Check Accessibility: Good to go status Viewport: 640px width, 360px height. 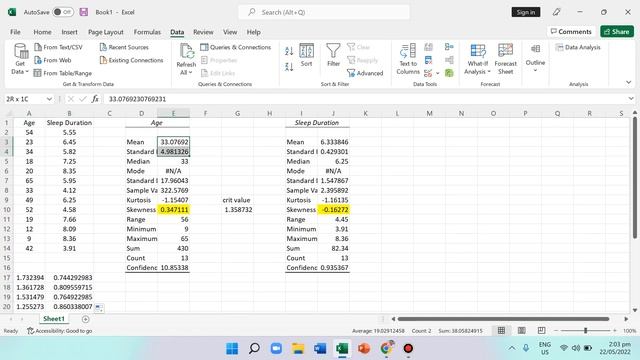[60, 331]
